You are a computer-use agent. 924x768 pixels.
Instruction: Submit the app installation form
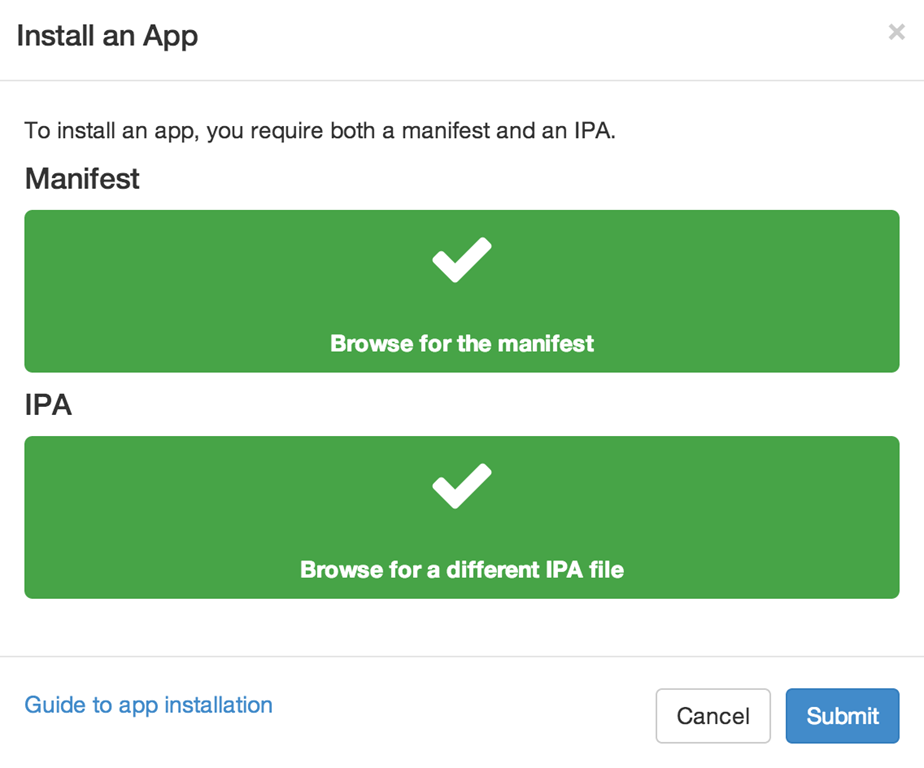tap(842, 716)
